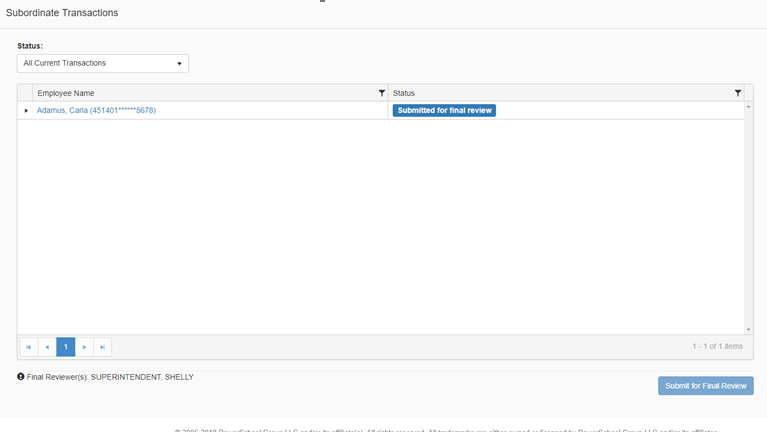767x432 pixels.
Task: Click the Submitted for final review badge
Action: point(444,110)
